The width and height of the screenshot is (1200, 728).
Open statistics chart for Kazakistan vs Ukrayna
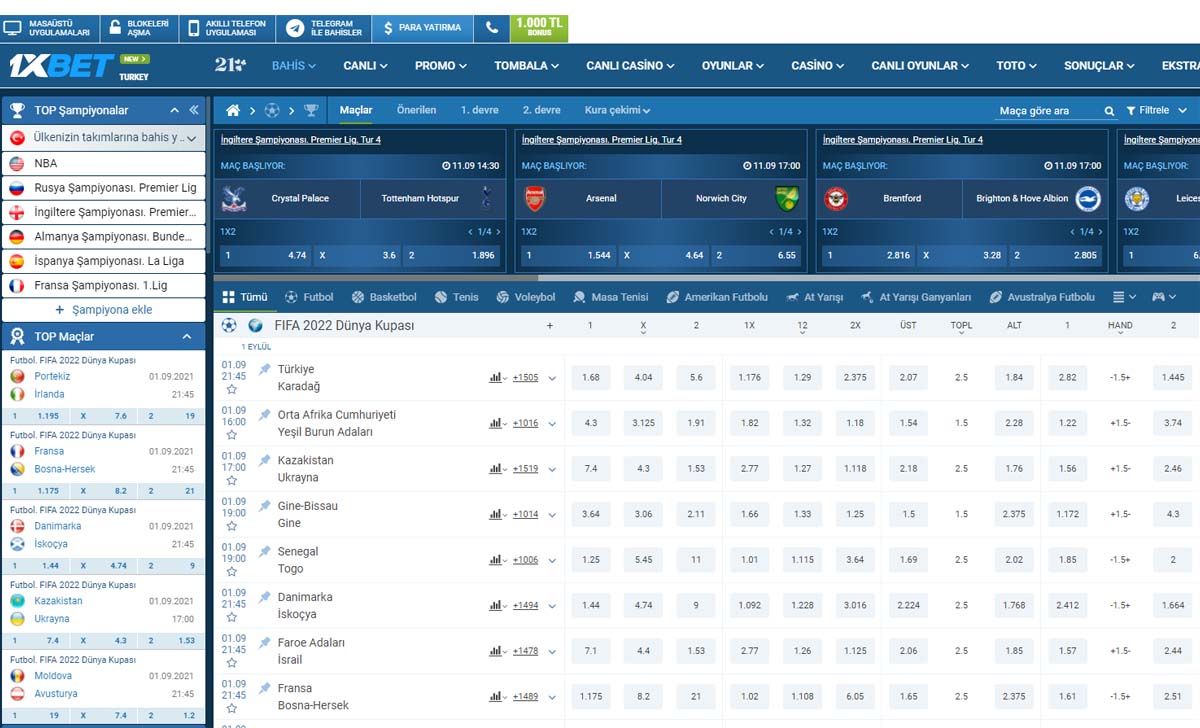pos(496,468)
